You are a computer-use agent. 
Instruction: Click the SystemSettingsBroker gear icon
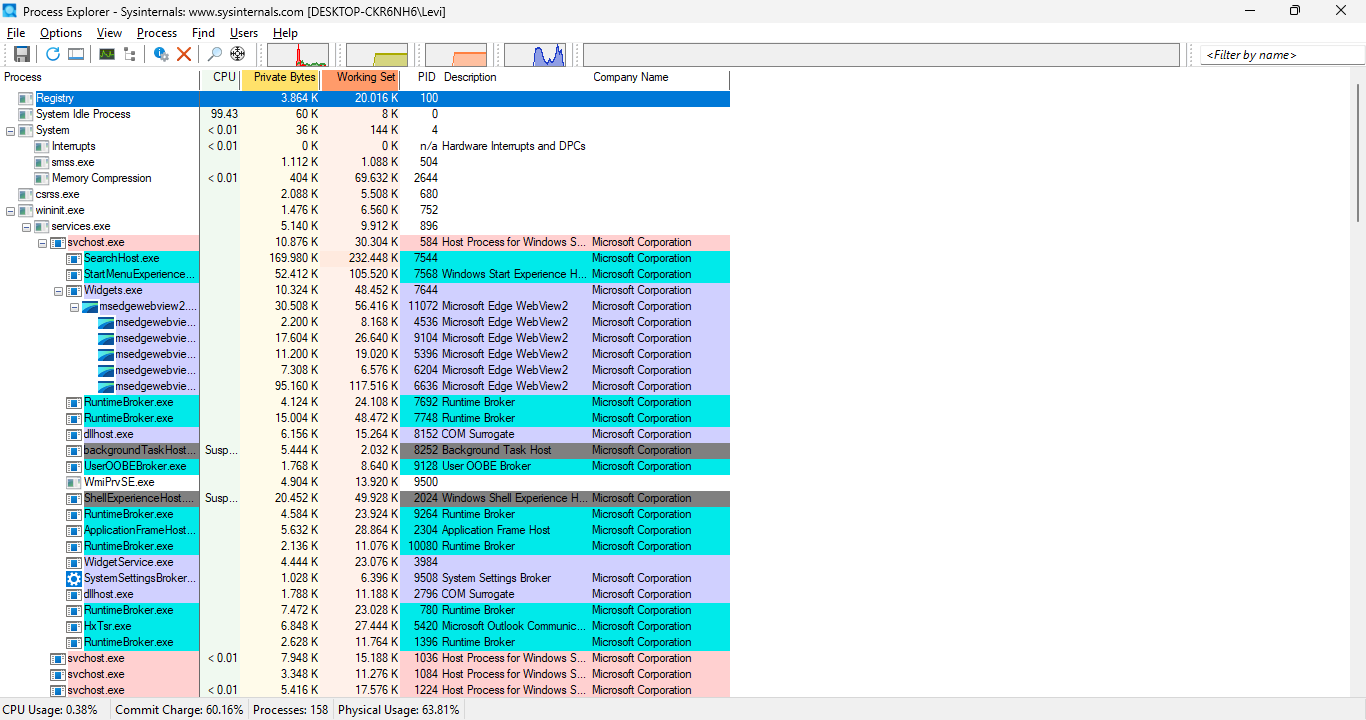[74, 578]
